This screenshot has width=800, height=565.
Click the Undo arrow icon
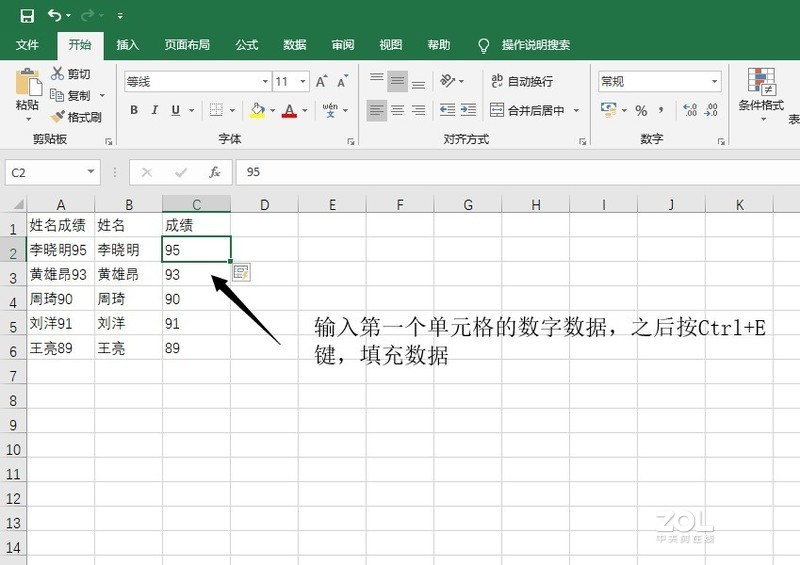click(55, 15)
